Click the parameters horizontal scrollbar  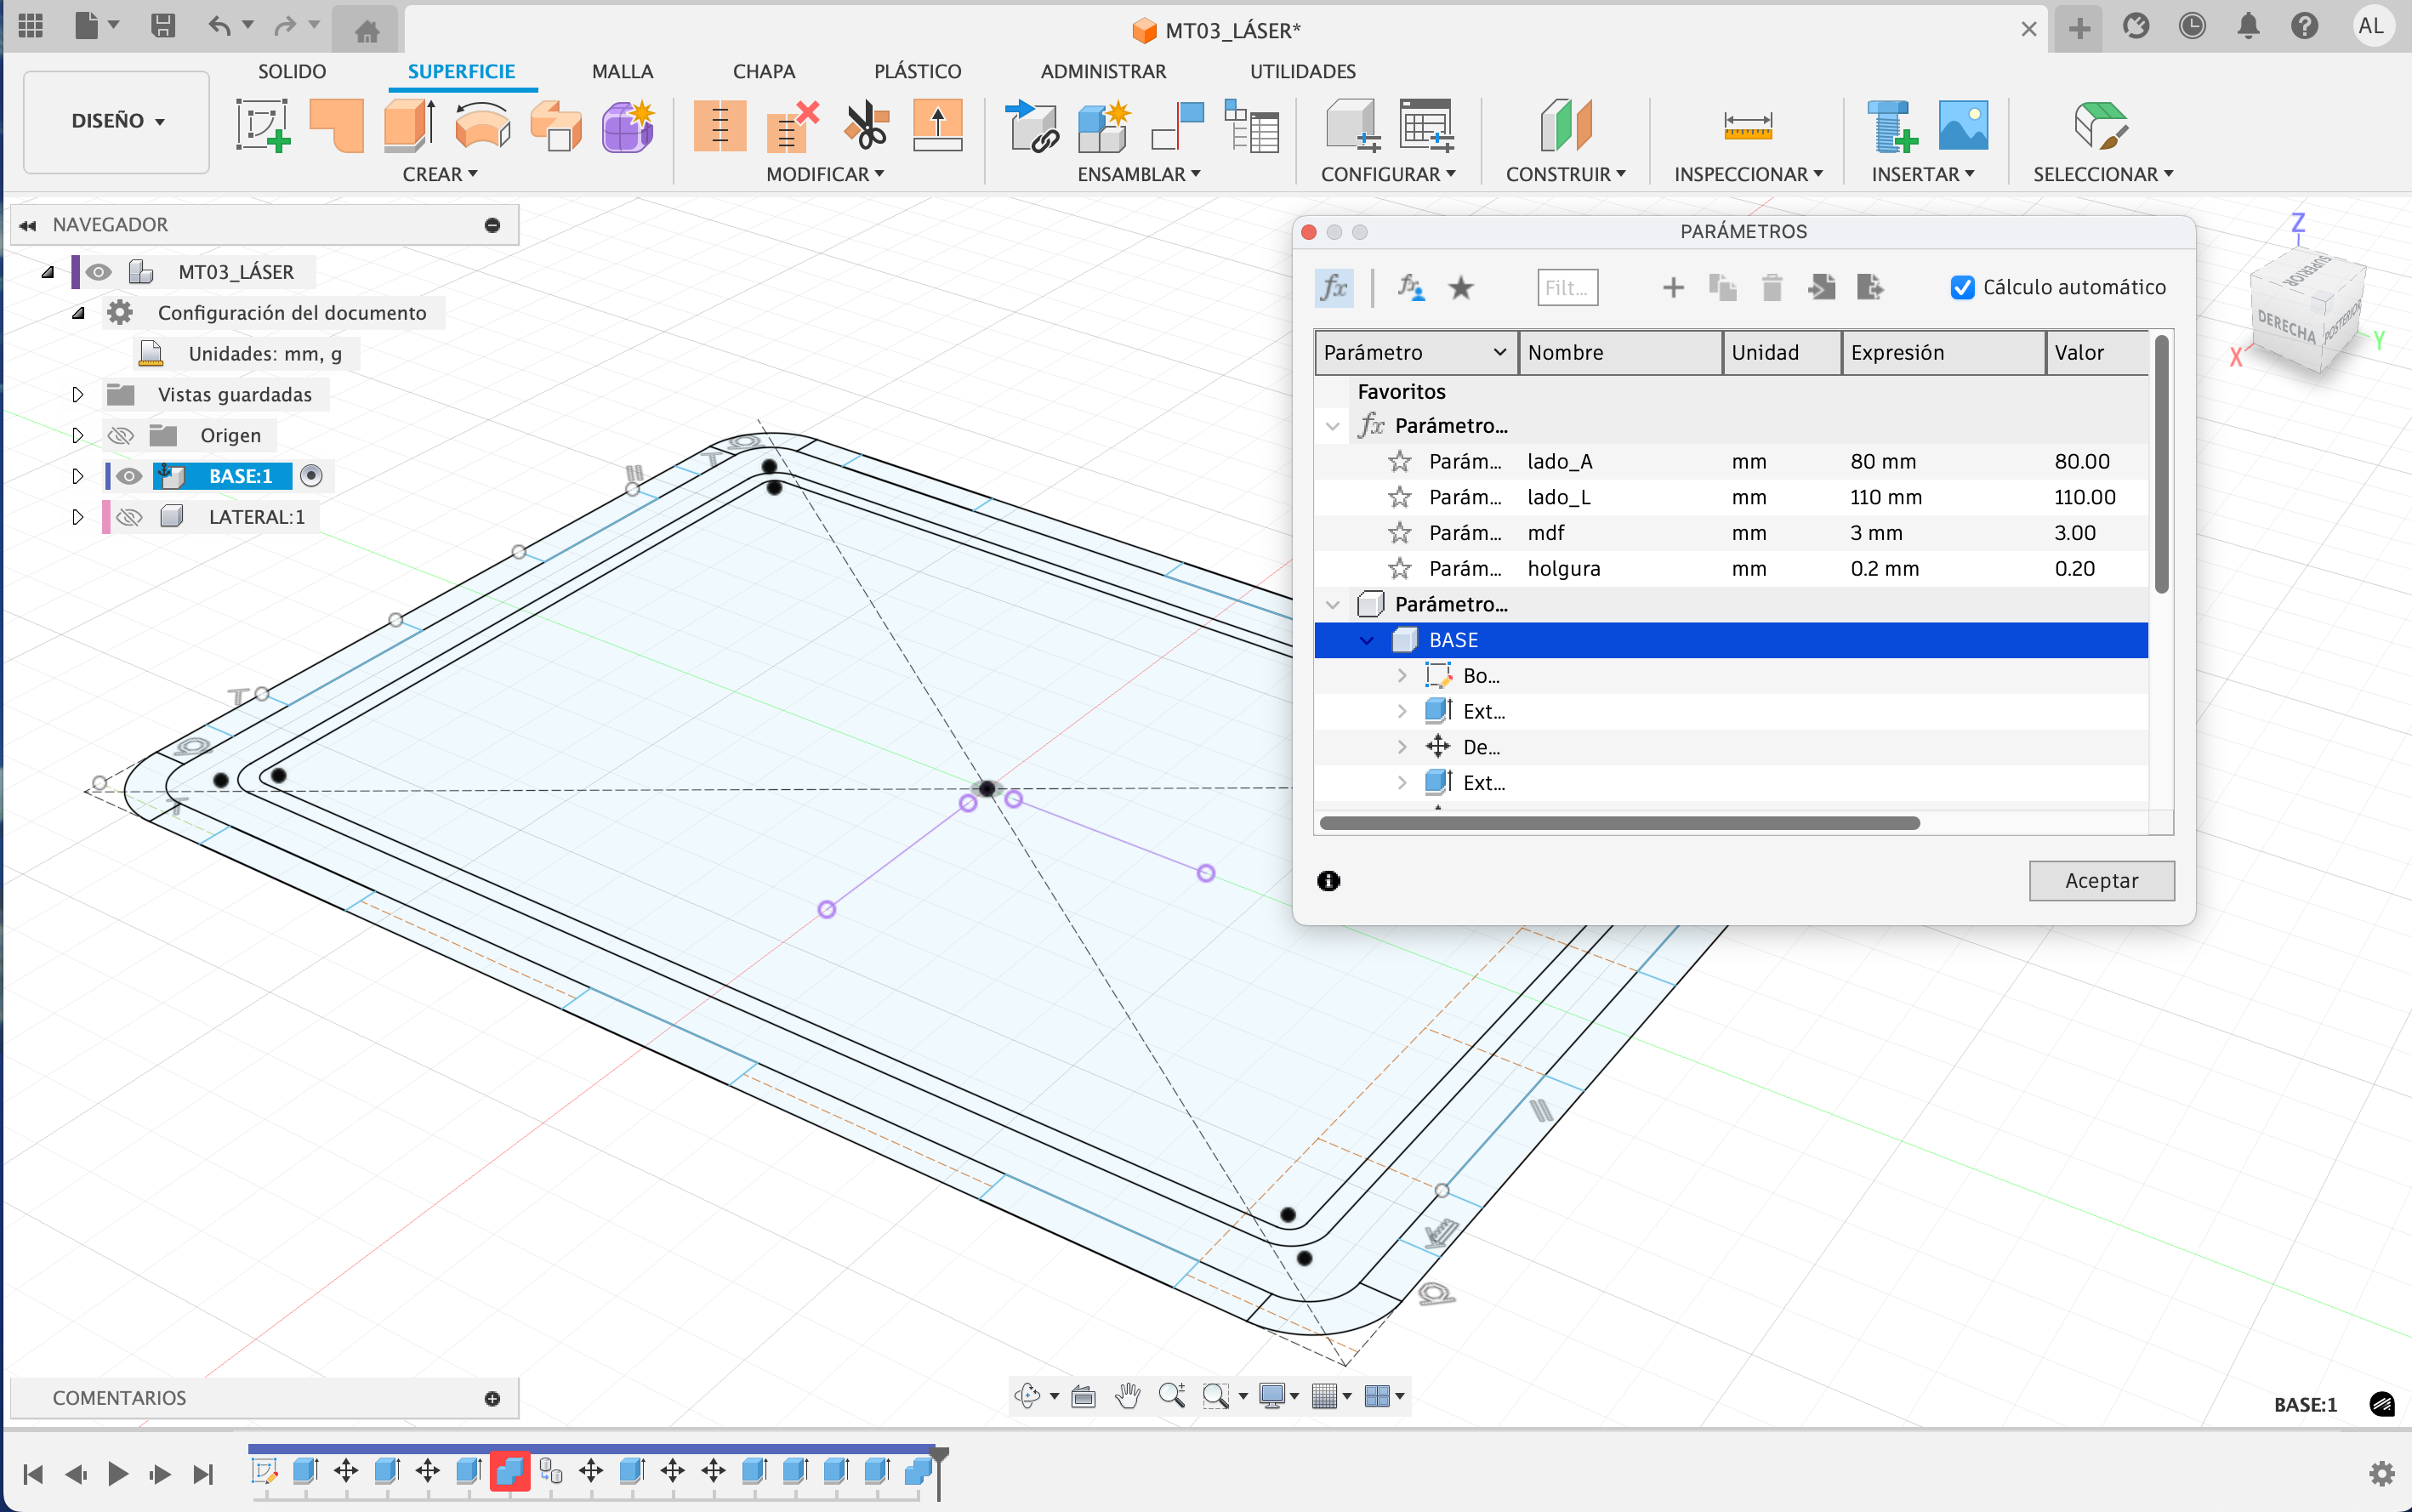(x=1619, y=823)
